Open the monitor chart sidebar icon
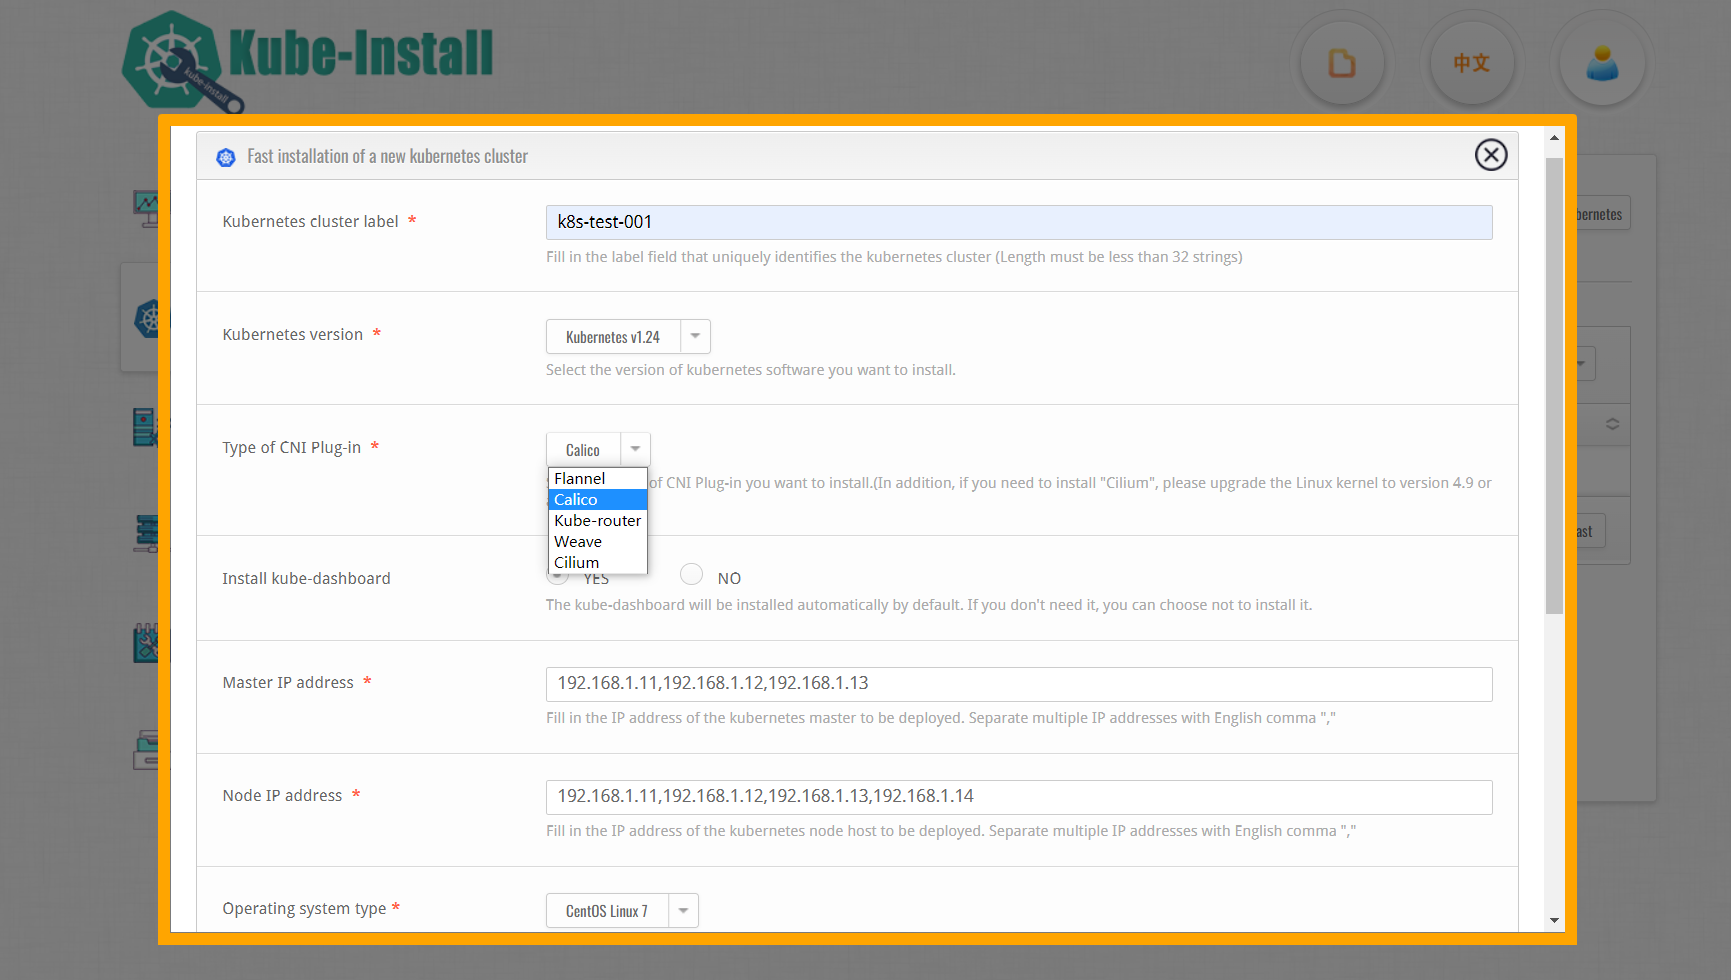Image resolution: width=1731 pixels, height=980 pixels. click(x=147, y=208)
